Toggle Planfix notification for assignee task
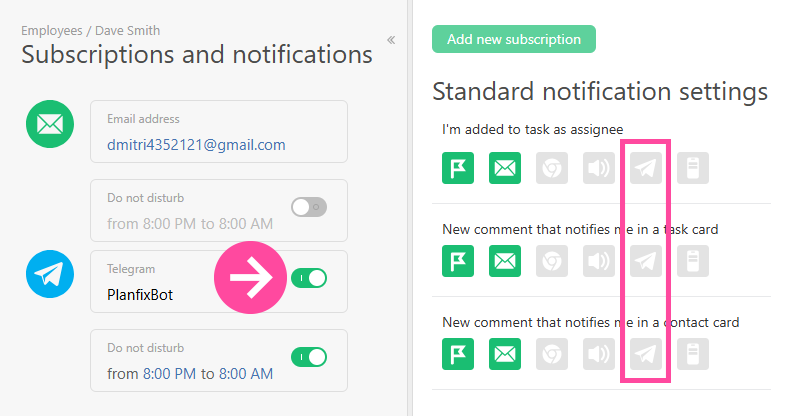788x416 pixels. [457, 168]
